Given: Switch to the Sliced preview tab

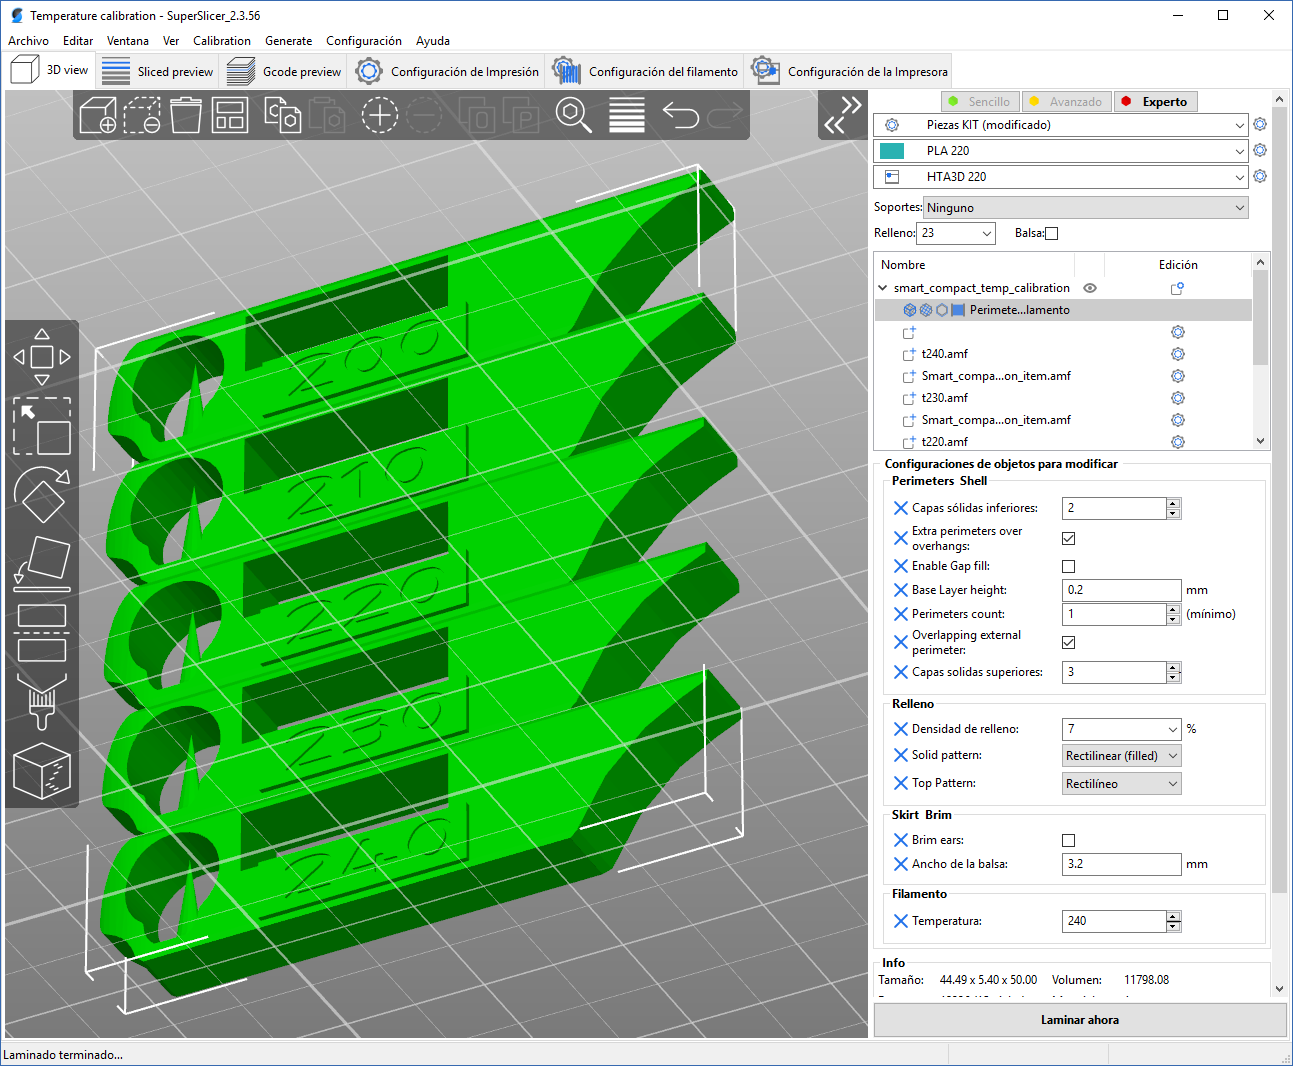Looking at the screenshot, I should coord(158,71).
